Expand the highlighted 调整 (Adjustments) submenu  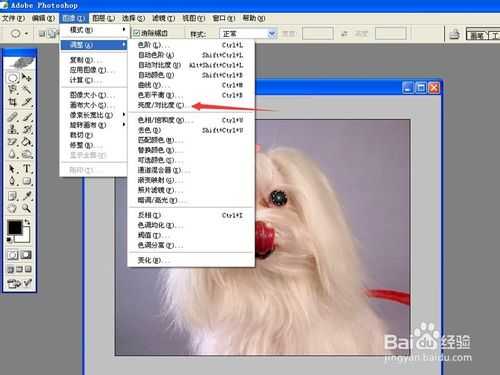(x=94, y=44)
